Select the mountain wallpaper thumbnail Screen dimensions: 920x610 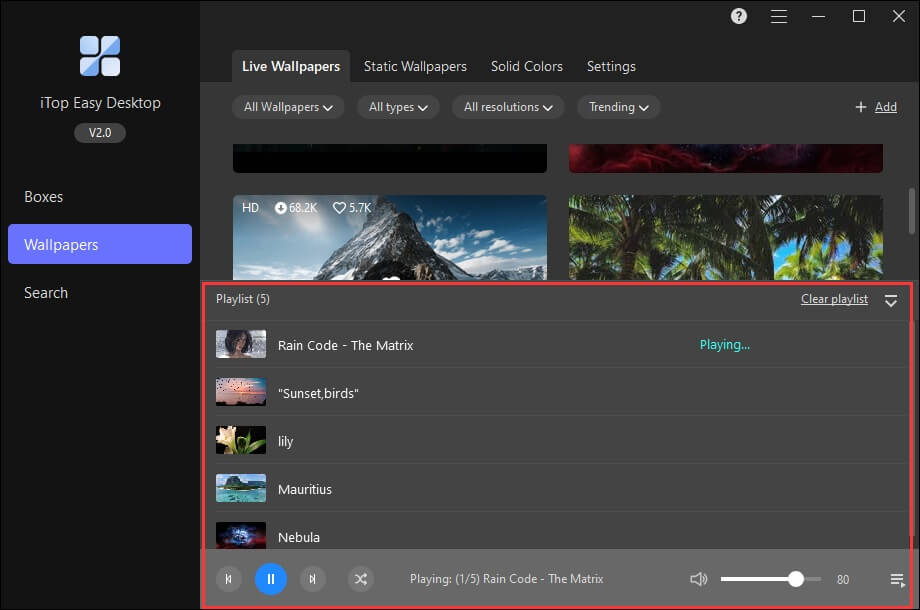390,238
